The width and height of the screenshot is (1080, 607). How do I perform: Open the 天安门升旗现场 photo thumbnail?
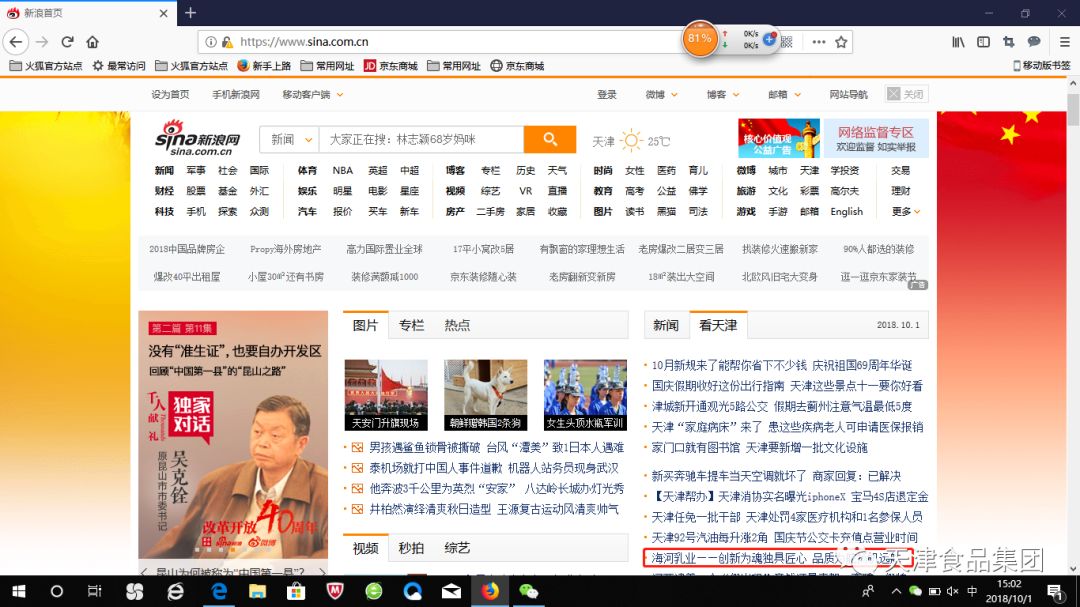(386, 395)
